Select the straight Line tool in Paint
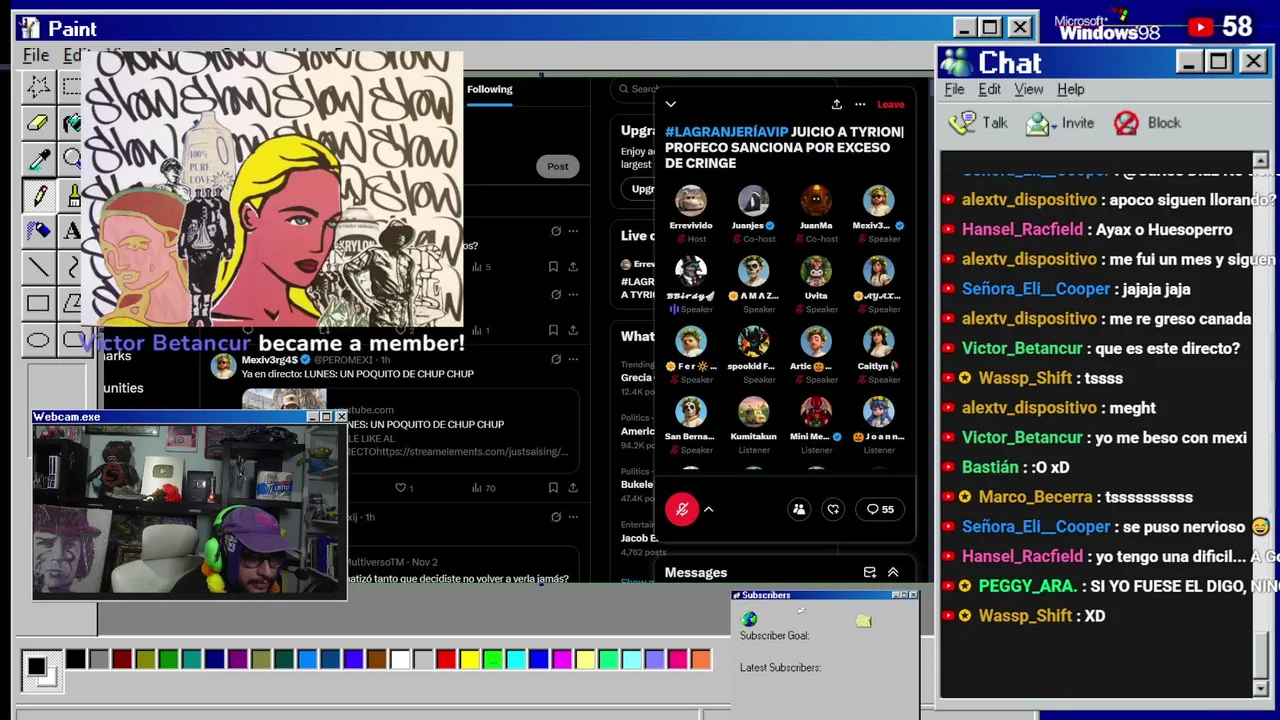The image size is (1280, 720). tap(38, 267)
